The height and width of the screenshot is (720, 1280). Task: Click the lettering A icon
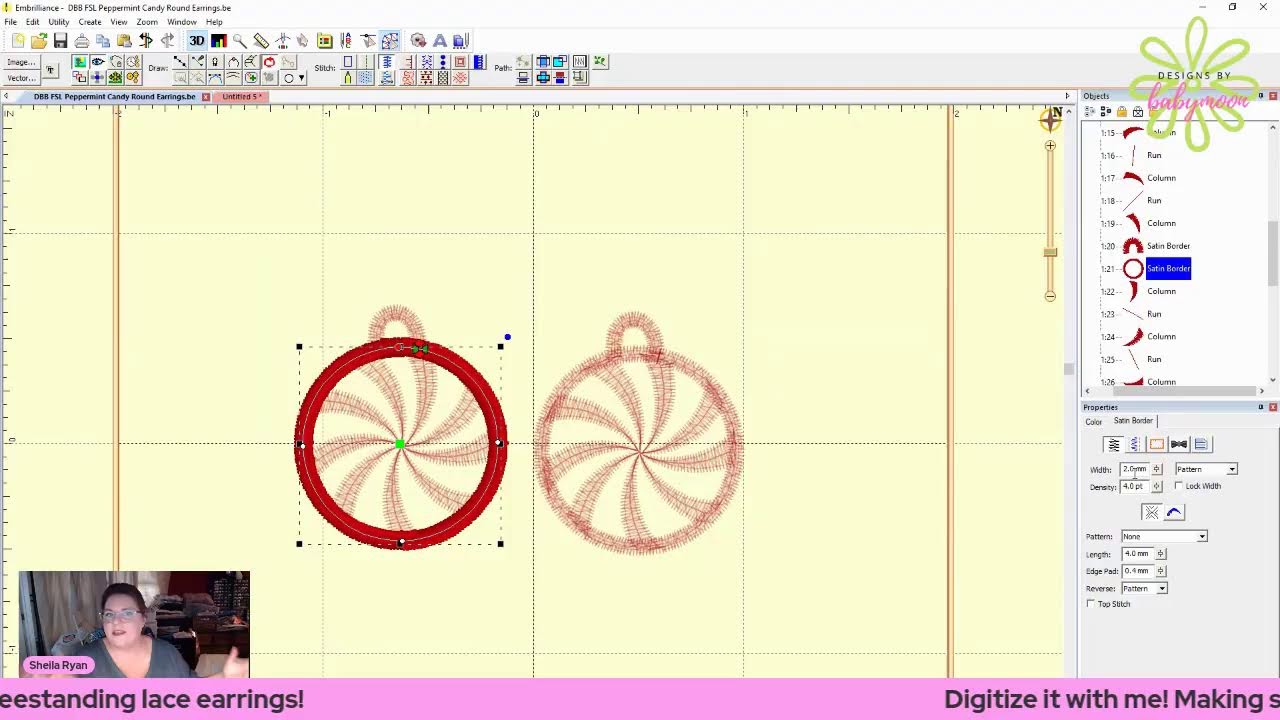439,40
